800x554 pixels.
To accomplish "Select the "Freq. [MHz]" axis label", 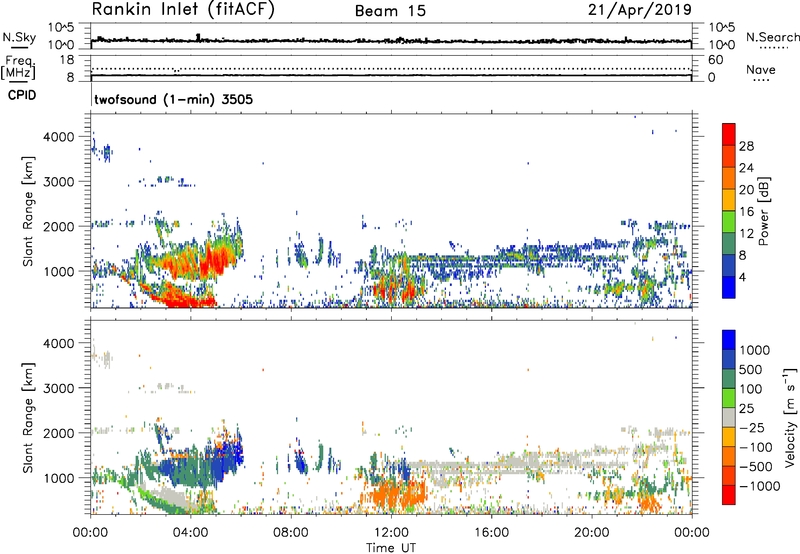I will pyautogui.click(x=18, y=68).
